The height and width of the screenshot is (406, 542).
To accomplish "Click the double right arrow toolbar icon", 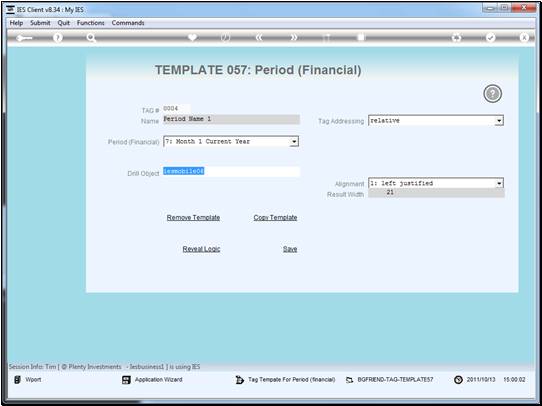I will pos(293,38).
